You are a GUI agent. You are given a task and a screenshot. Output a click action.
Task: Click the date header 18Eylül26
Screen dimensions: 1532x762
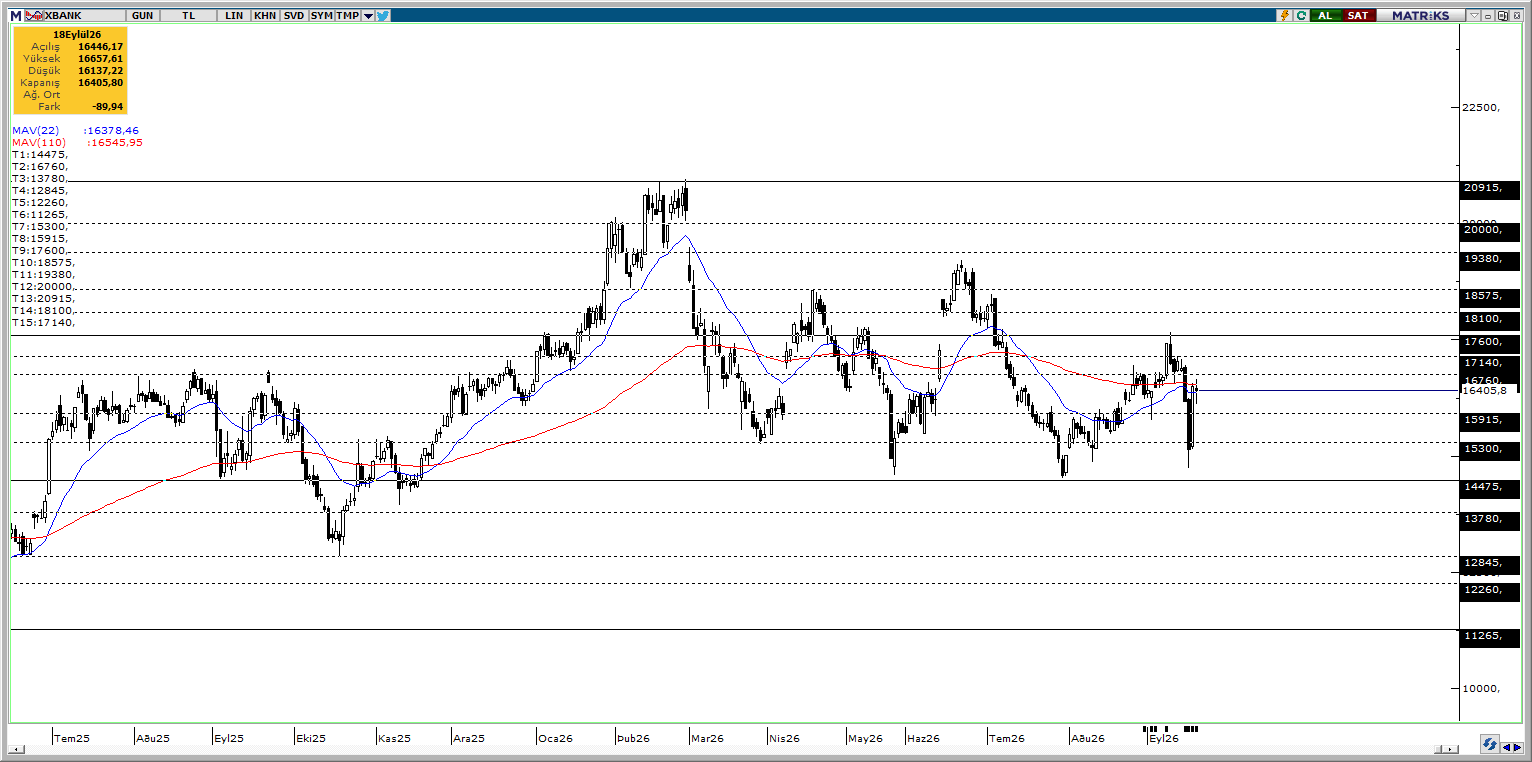click(x=78, y=34)
